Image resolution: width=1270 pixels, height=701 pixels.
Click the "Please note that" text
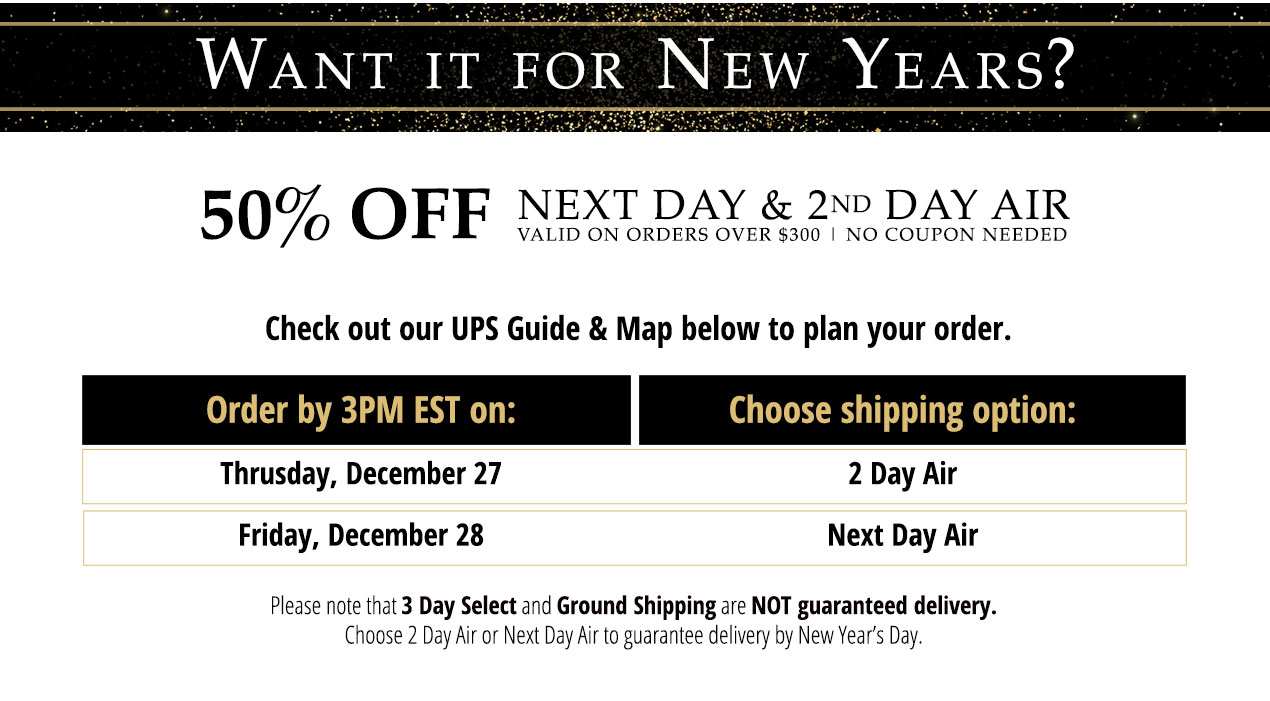[334, 606]
